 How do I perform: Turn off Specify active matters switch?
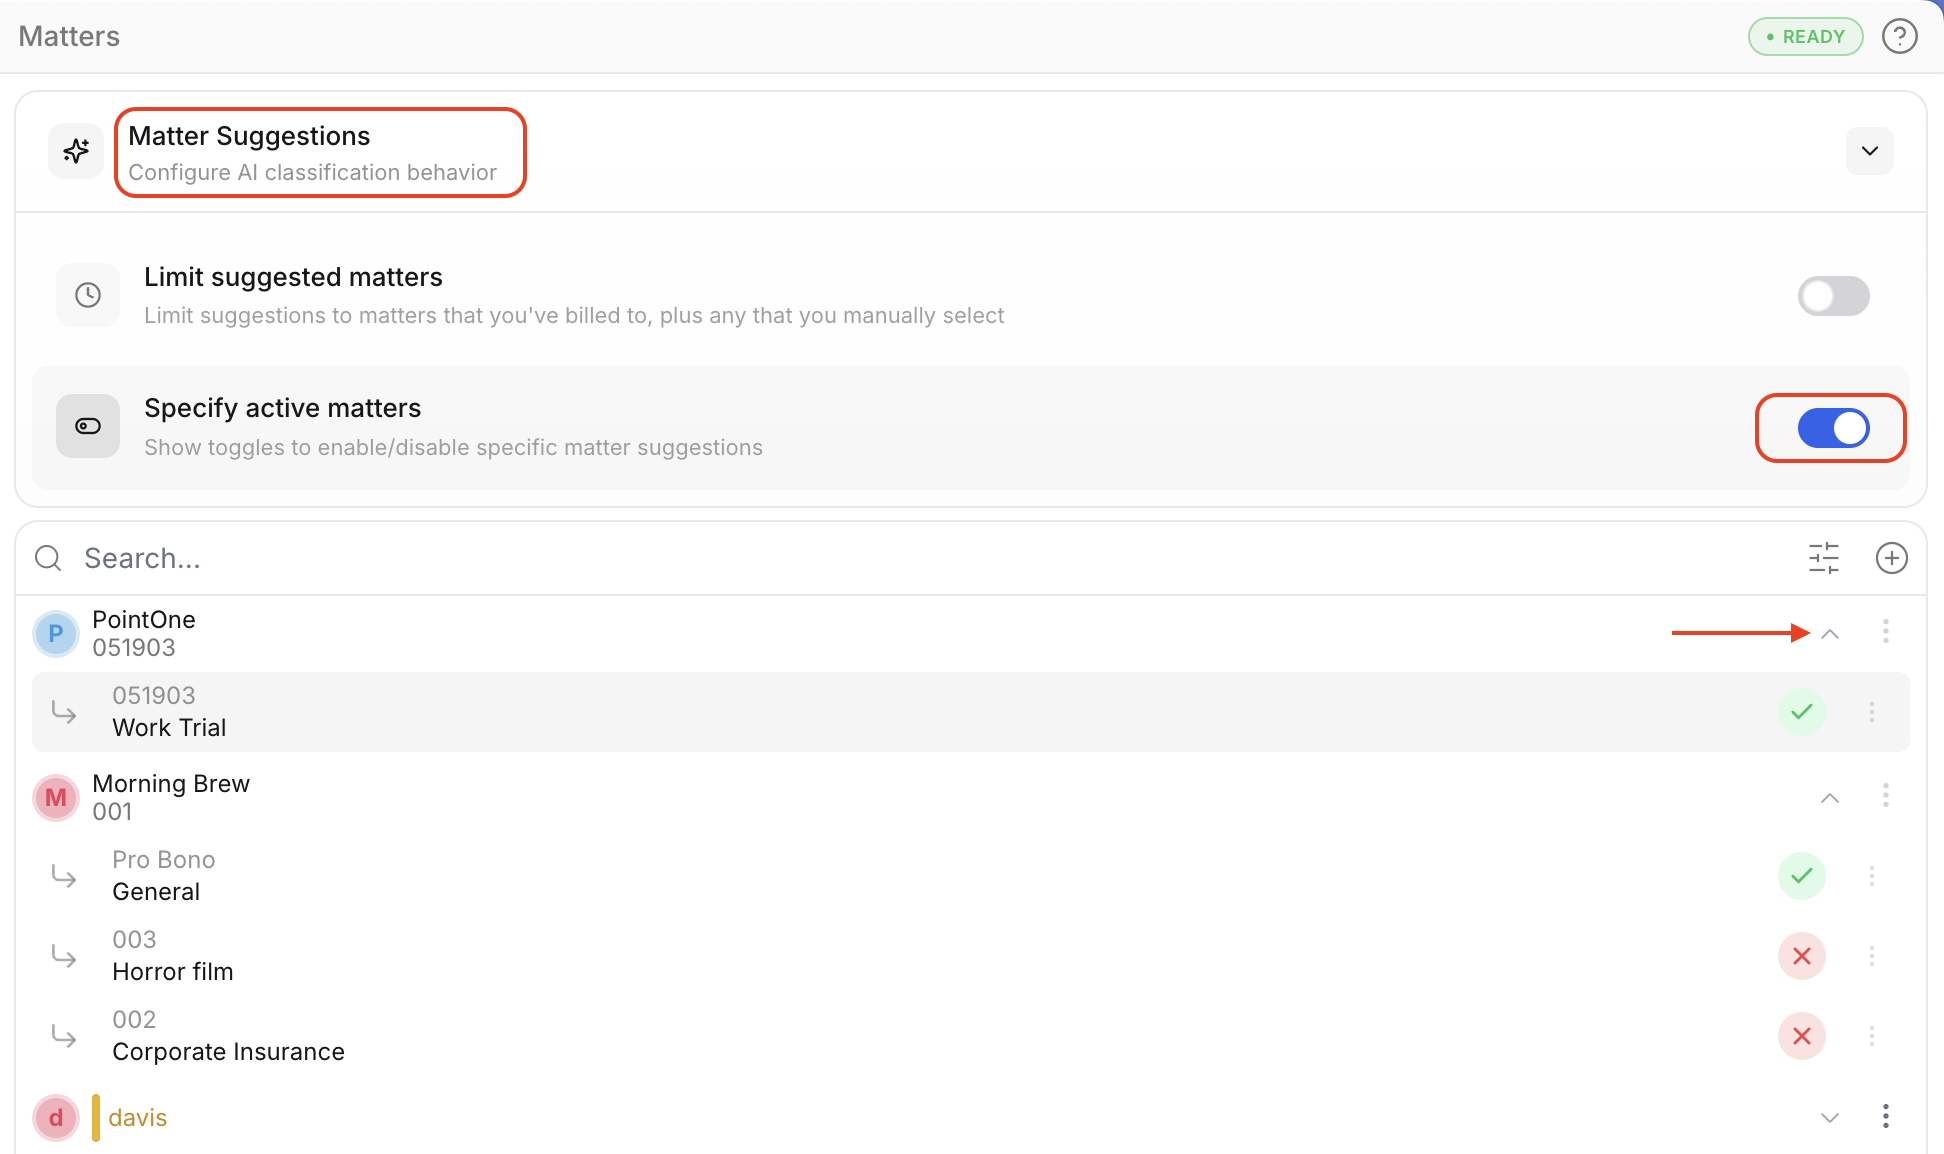[1833, 428]
